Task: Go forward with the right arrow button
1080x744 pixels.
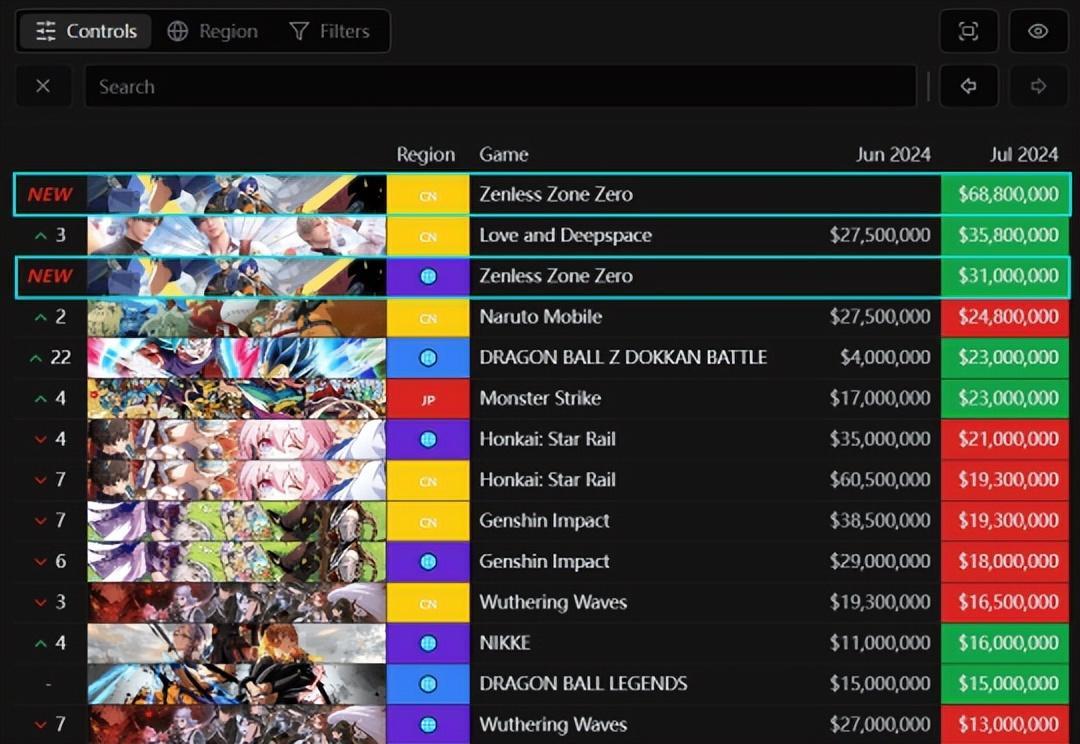Action: click(1038, 87)
